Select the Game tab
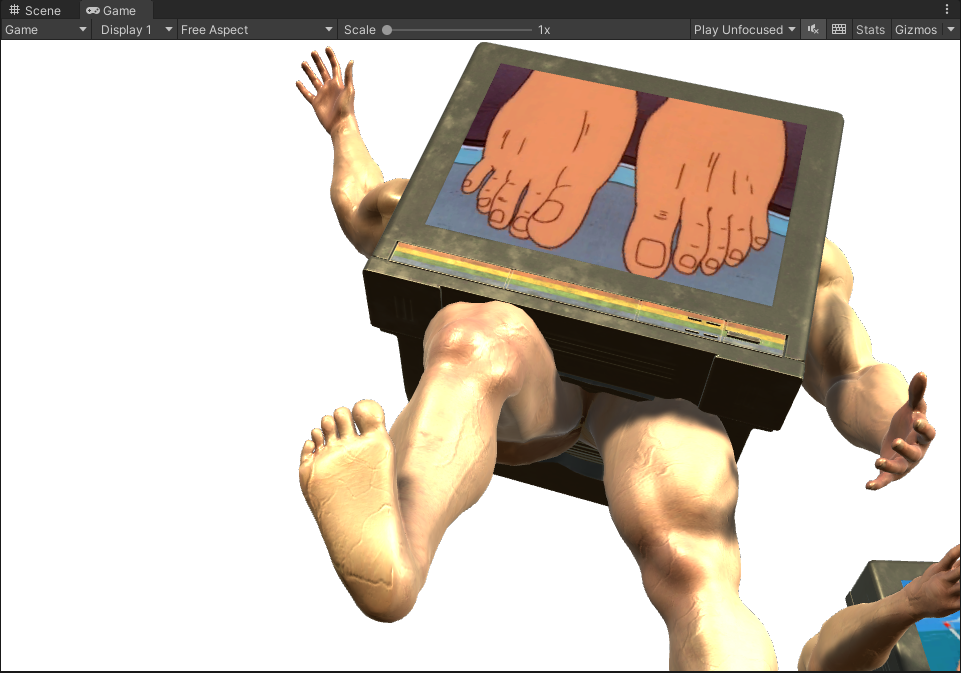Viewport: 961px width, 673px height. click(111, 10)
